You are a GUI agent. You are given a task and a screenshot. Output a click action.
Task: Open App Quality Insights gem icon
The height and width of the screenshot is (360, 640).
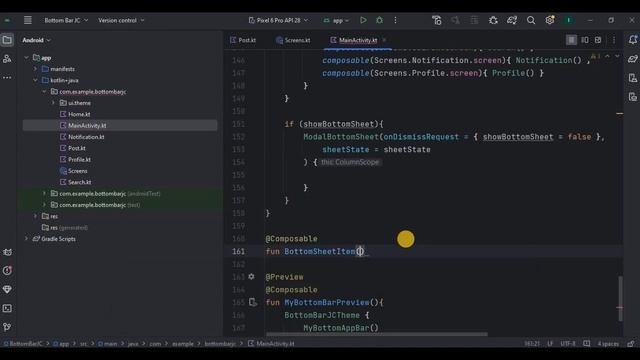coord(7,289)
